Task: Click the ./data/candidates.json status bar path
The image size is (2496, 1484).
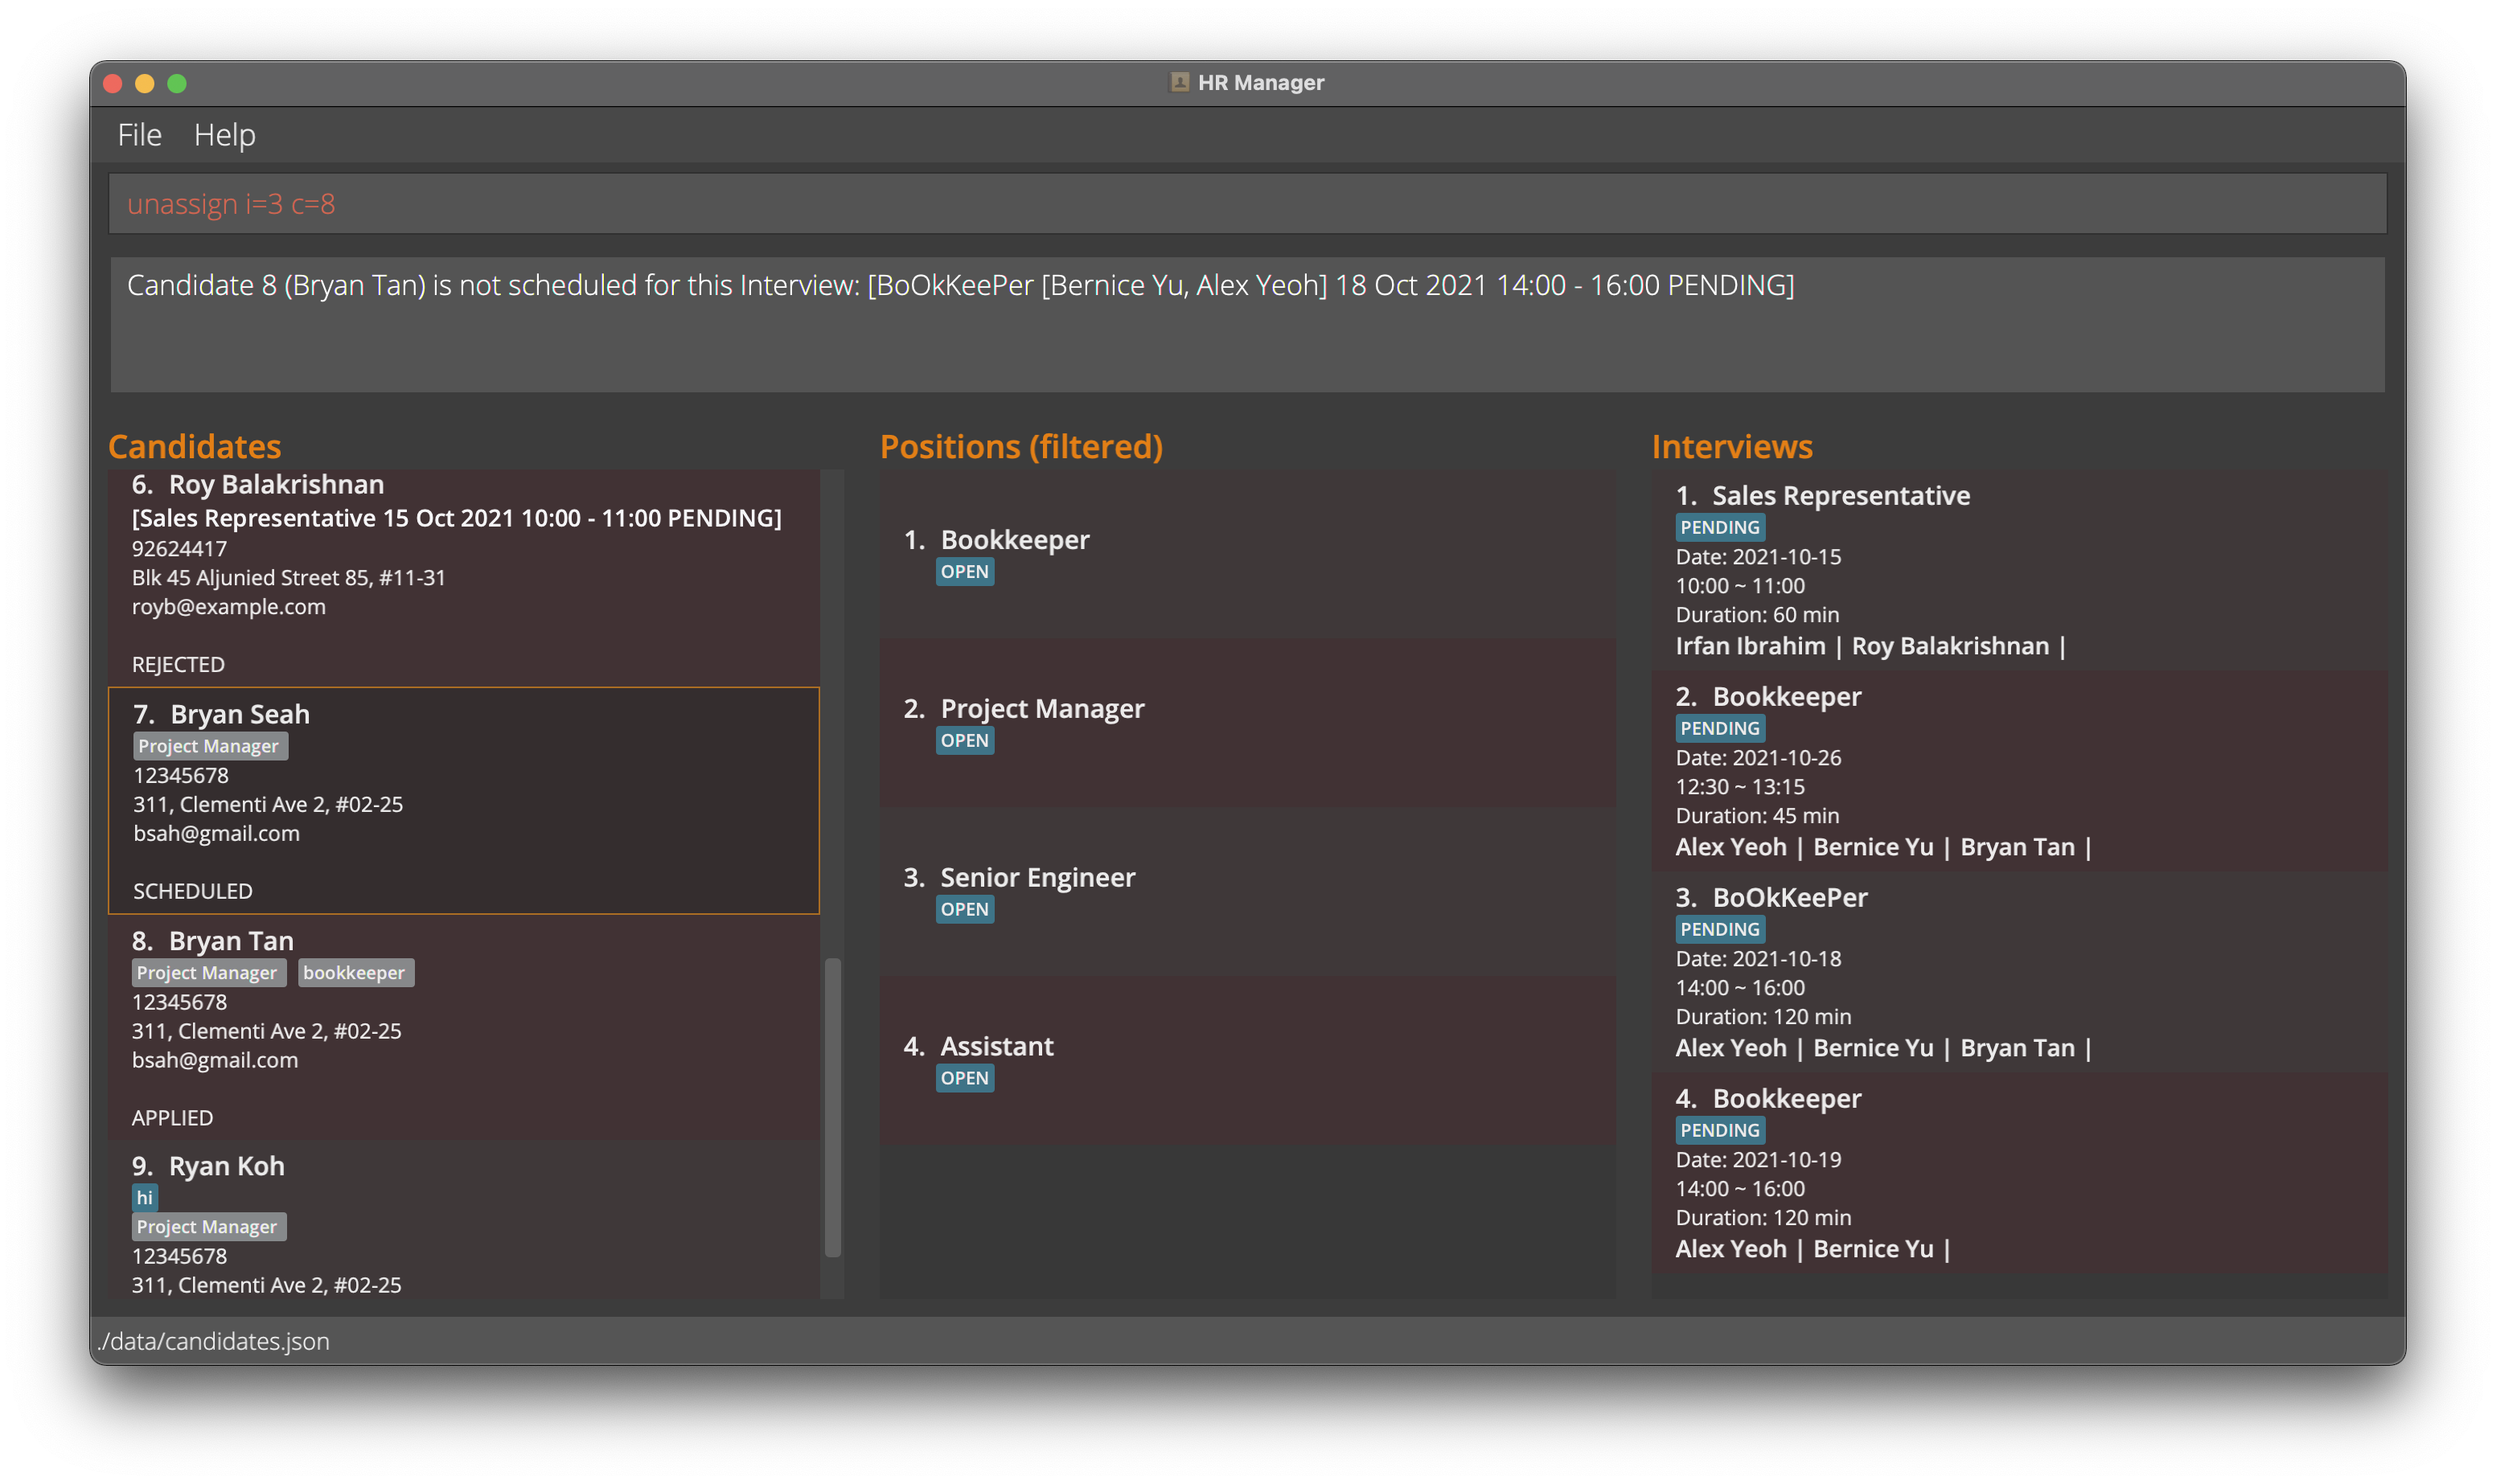Action: coord(214,1341)
